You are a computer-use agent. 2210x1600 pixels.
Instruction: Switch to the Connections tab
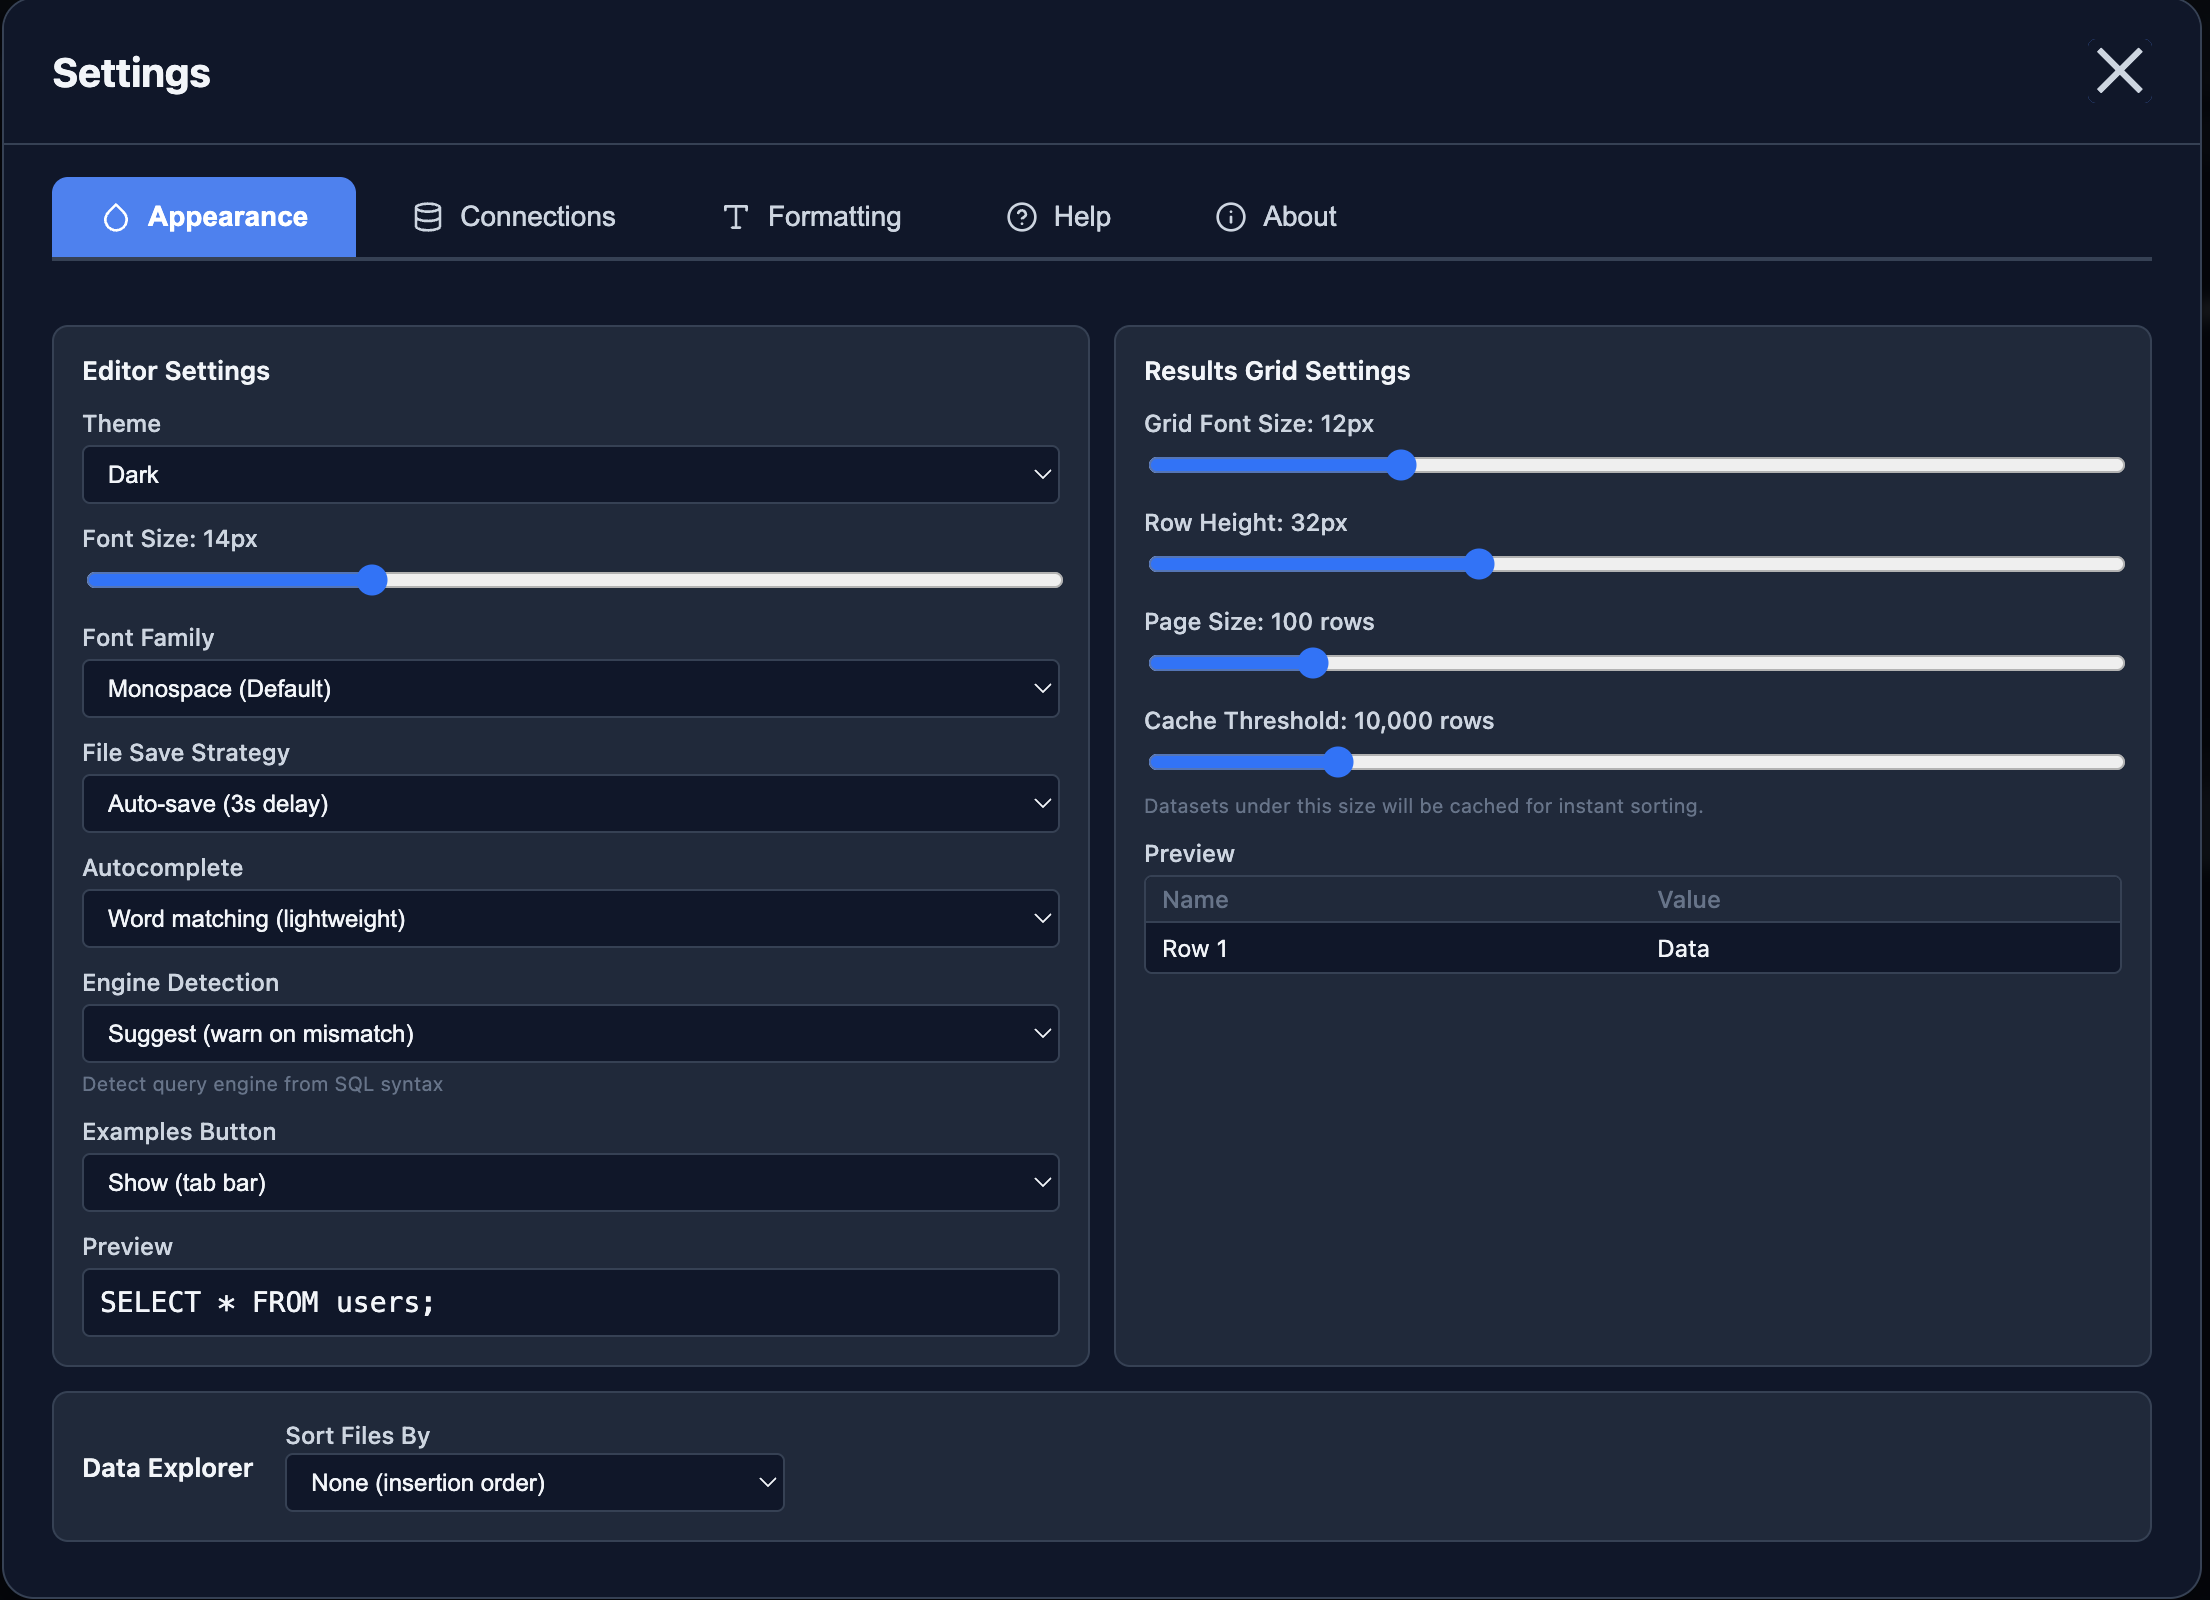512,217
